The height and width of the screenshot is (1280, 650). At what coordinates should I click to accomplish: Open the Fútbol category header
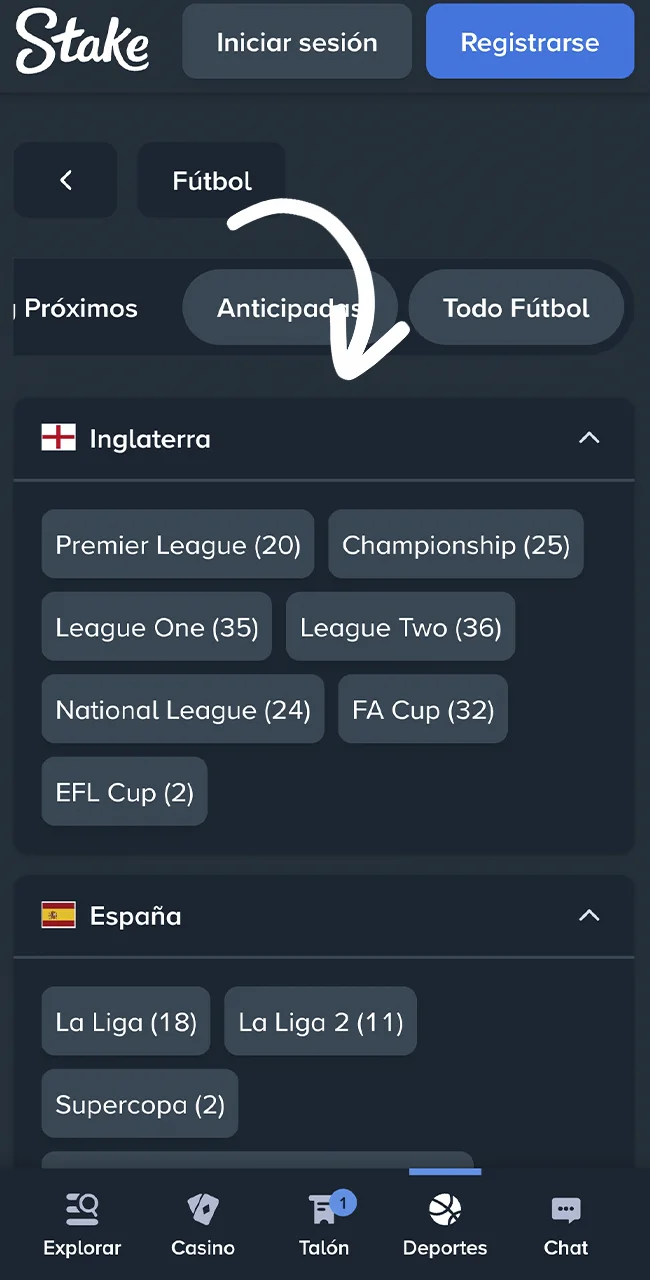(211, 180)
